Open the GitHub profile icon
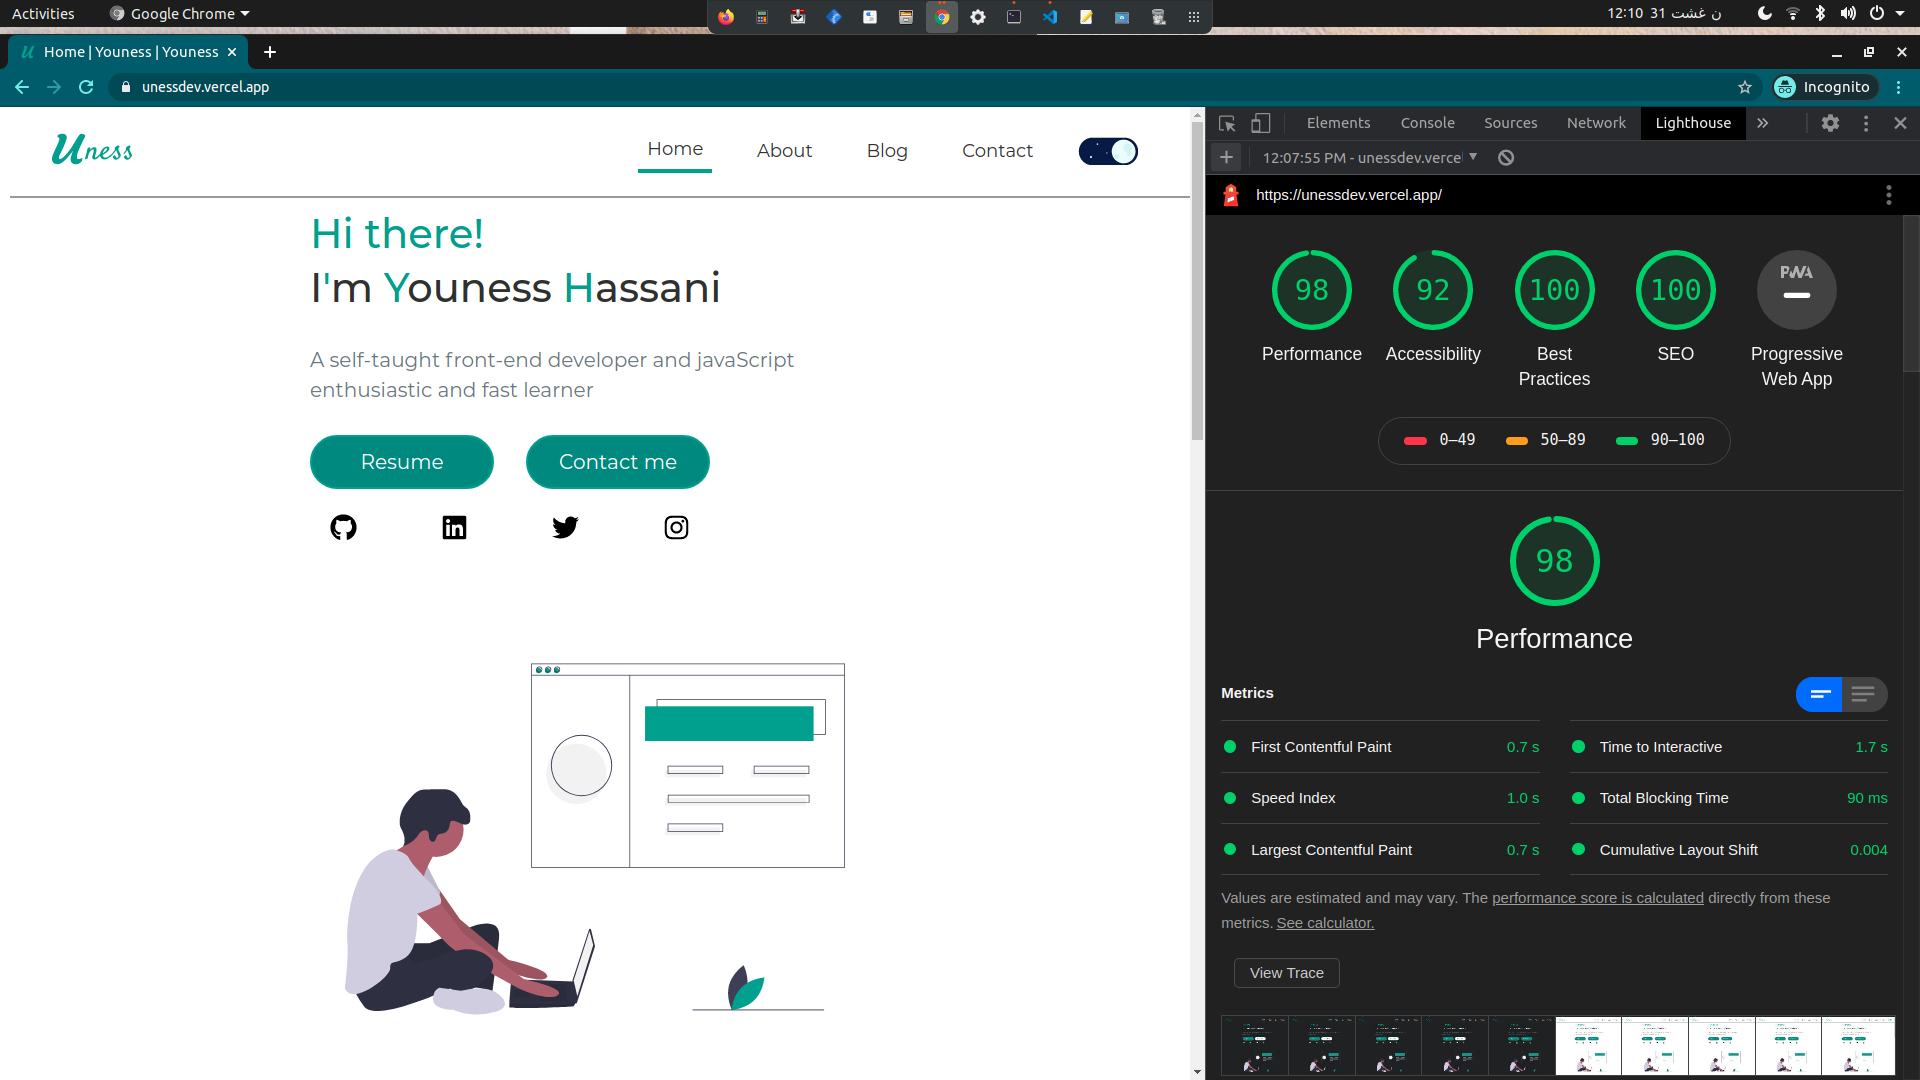 click(343, 527)
